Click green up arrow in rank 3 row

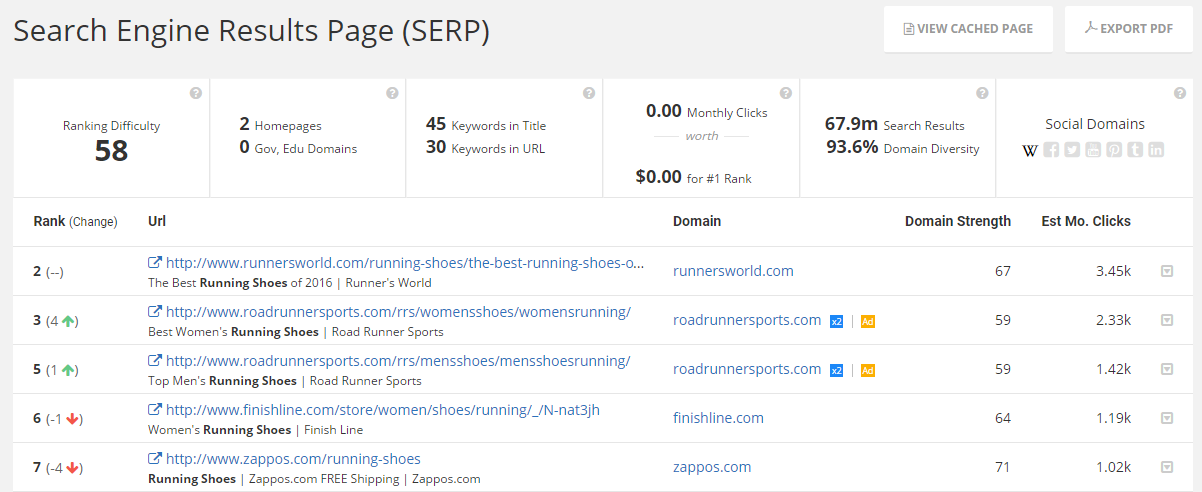coord(68,321)
